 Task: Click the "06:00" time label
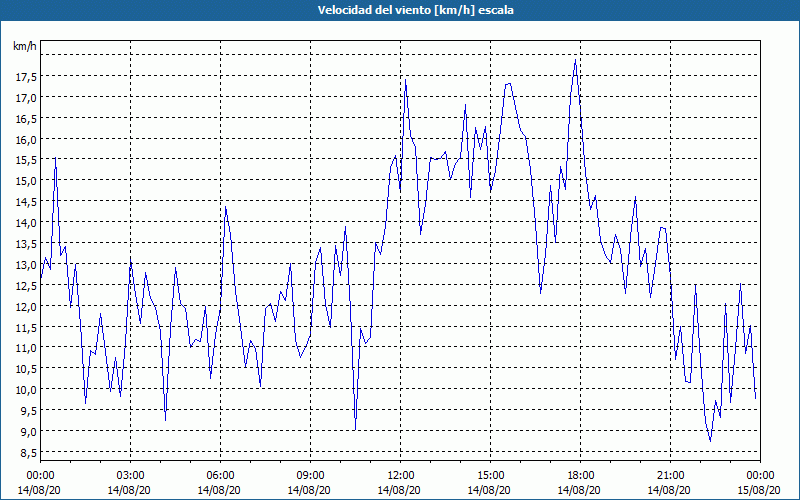220,476
